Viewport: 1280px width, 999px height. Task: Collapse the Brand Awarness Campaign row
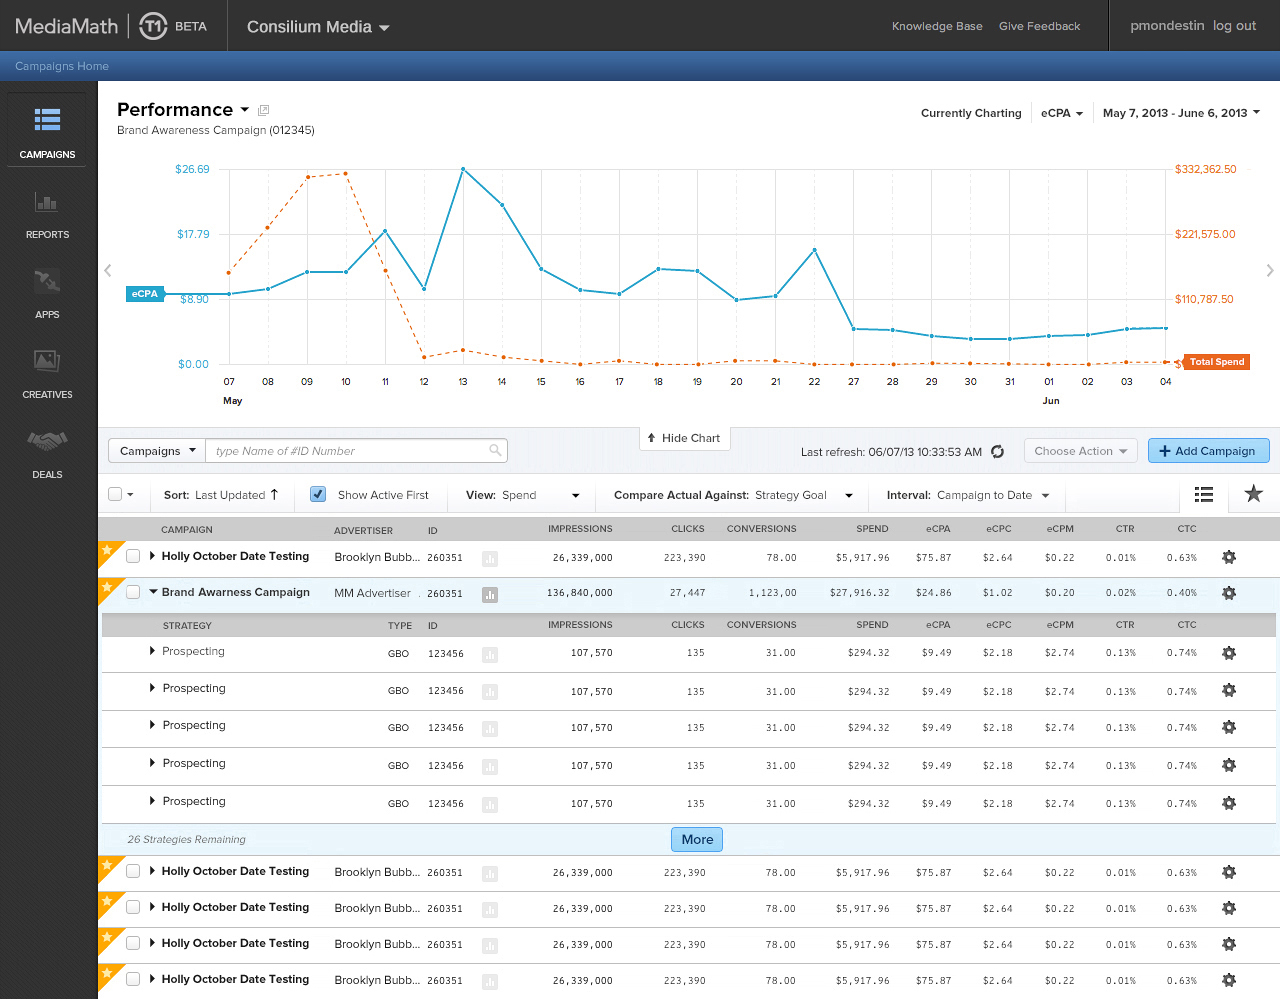153,592
